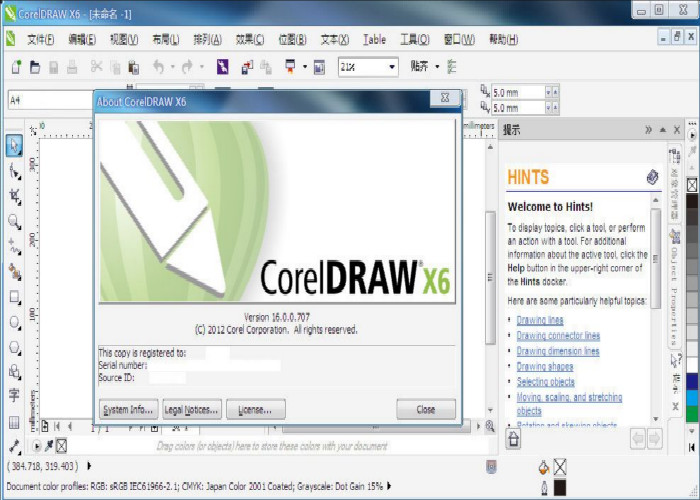Click the horizontal nudge 5.0 mm field
Screen dimensions: 700x500
tap(519, 92)
